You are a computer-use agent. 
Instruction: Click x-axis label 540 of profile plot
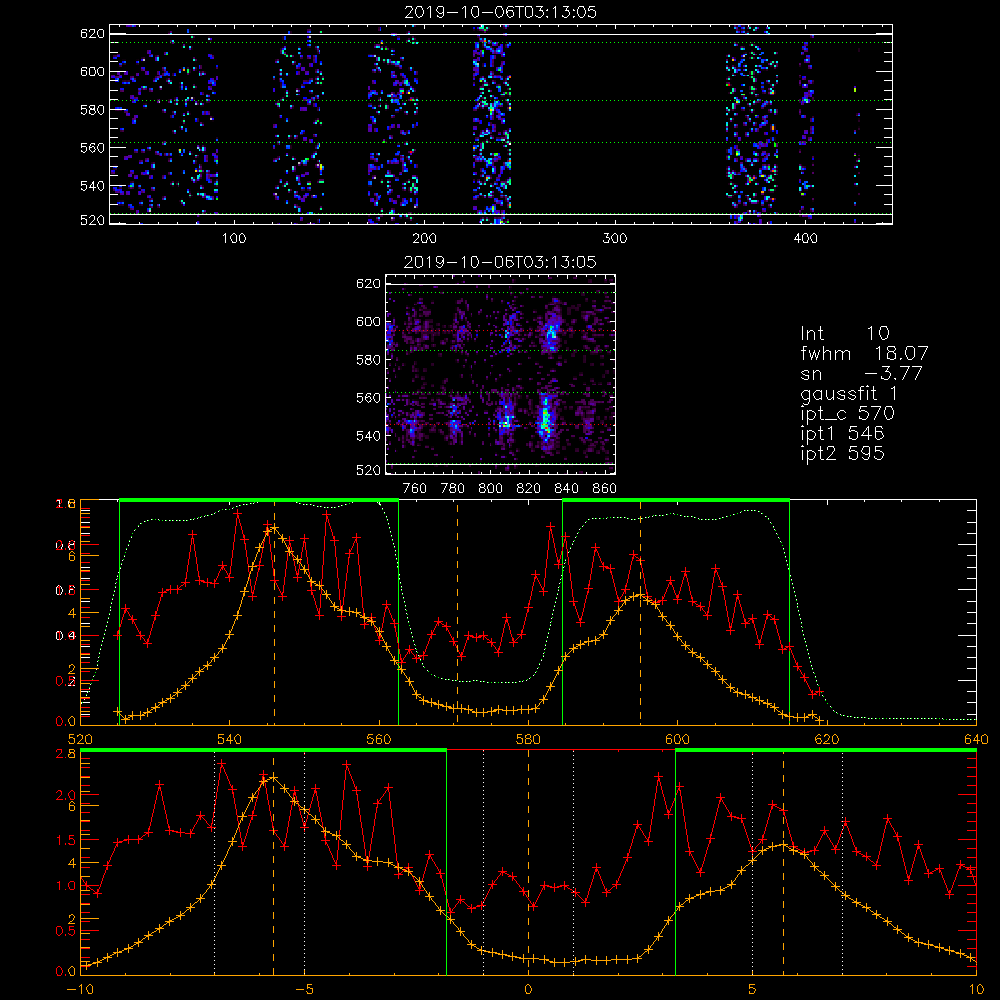[x=230, y=739]
